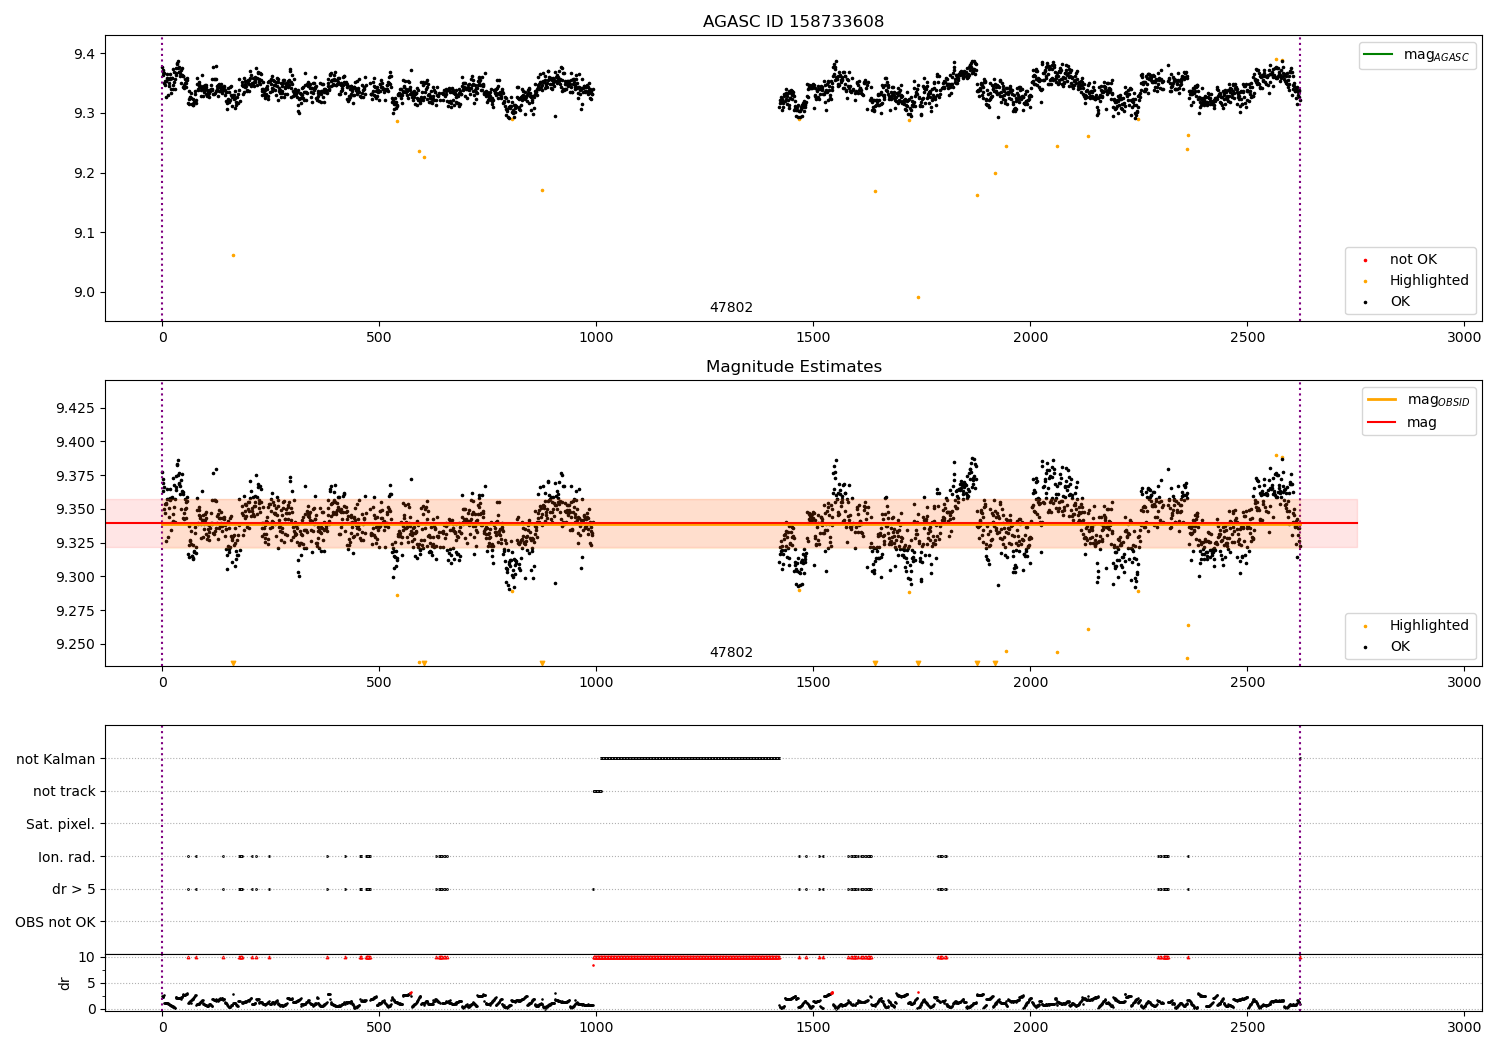The width and height of the screenshot is (1500, 1050).
Task: Select the mag AGASC green line legend entry
Action: click(1417, 55)
